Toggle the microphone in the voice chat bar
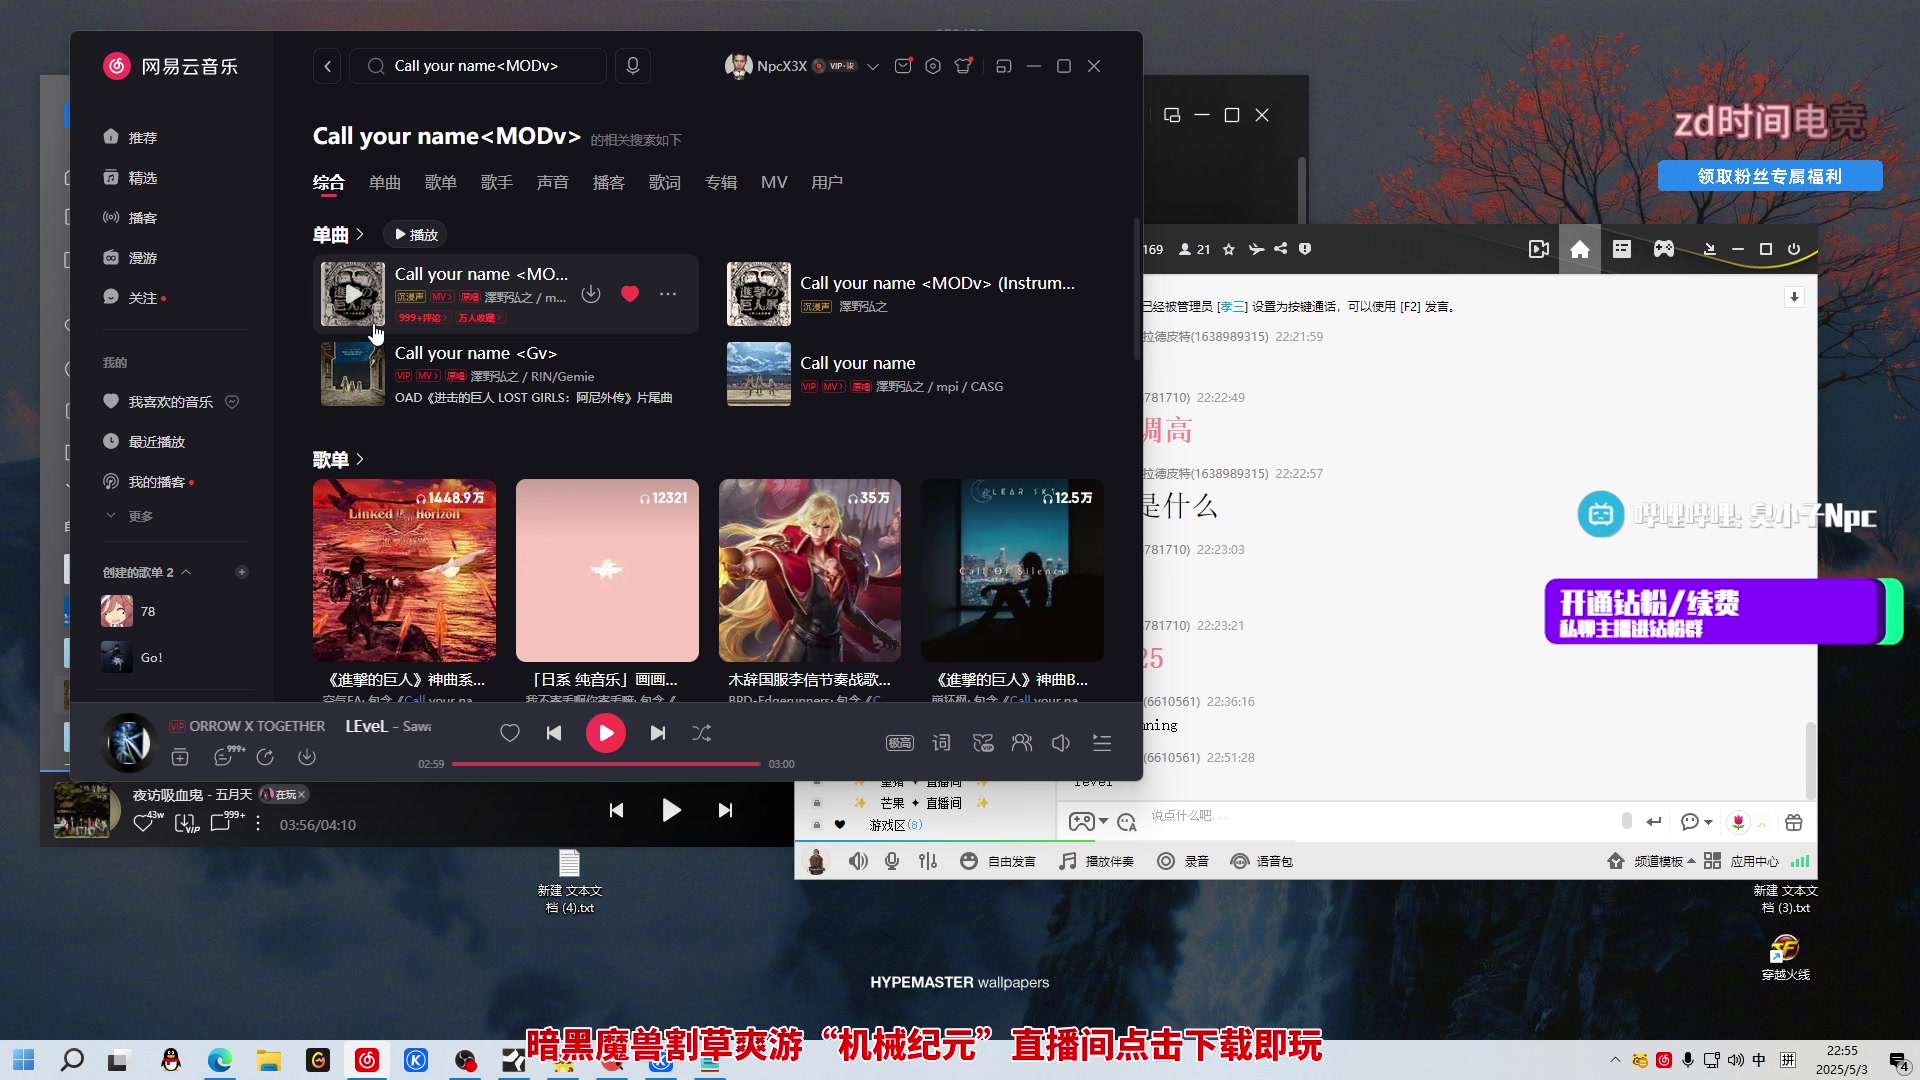Screen dimensions: 1920x1080 892,861
